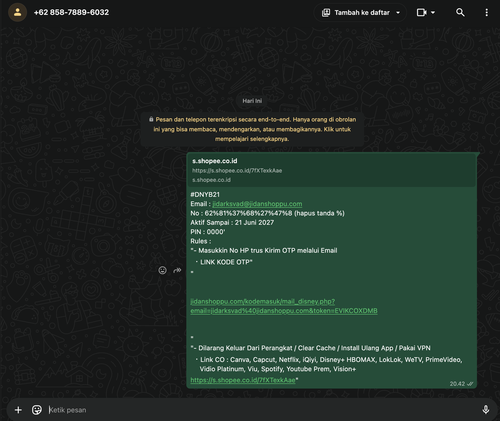The height and width of the screenshot is (421, 500).
Task: Forward the message with the arrow icon
Action: click(x=177, y=270)
